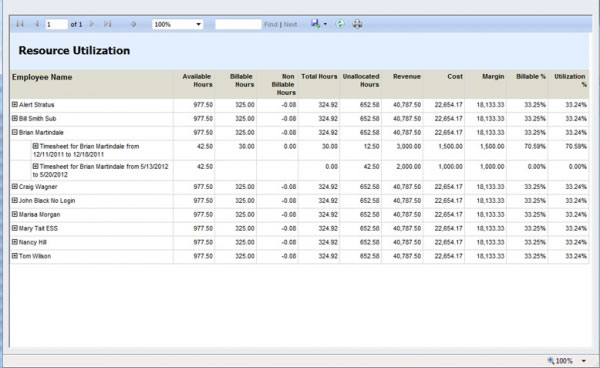Expand Alert Stratus row
The image size is (600, 368).
(x=15, y=104)
